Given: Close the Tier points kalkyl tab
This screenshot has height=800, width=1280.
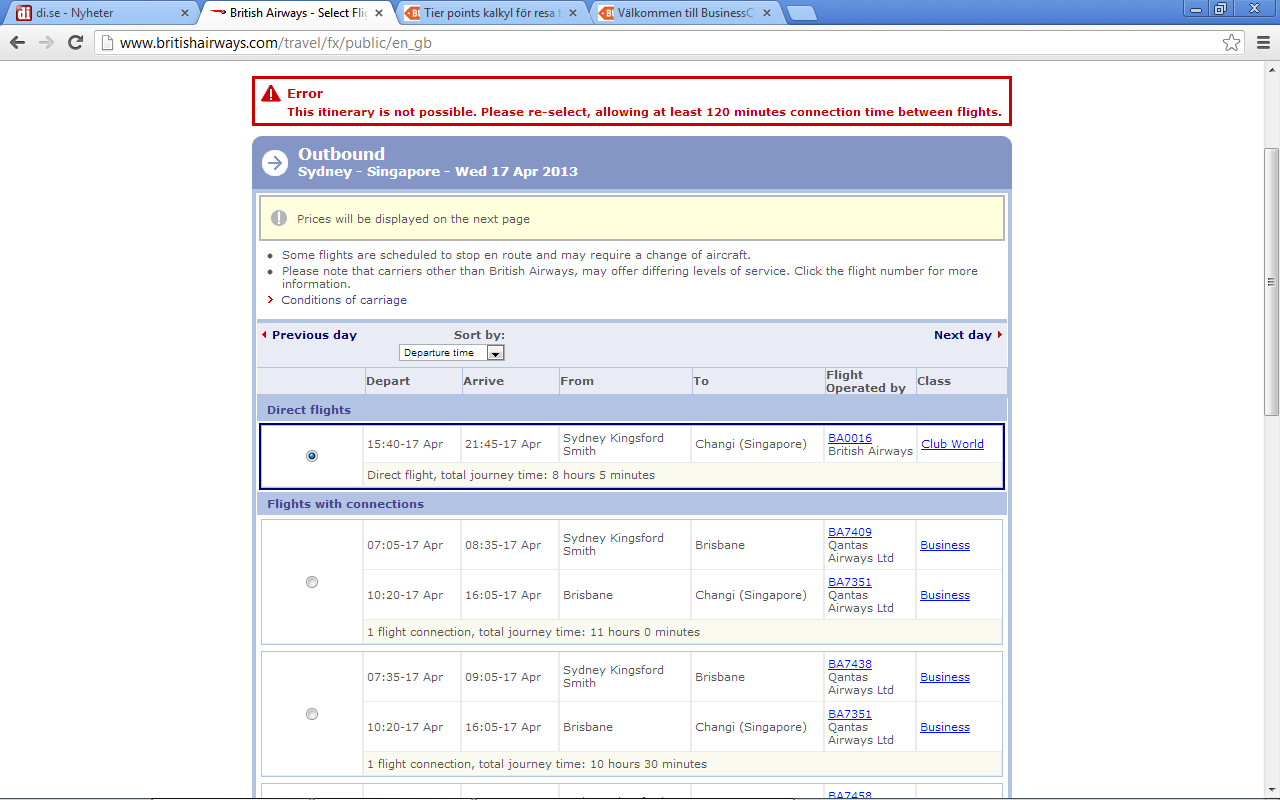Looking at the screenshot, I should [x=574, y=13].
